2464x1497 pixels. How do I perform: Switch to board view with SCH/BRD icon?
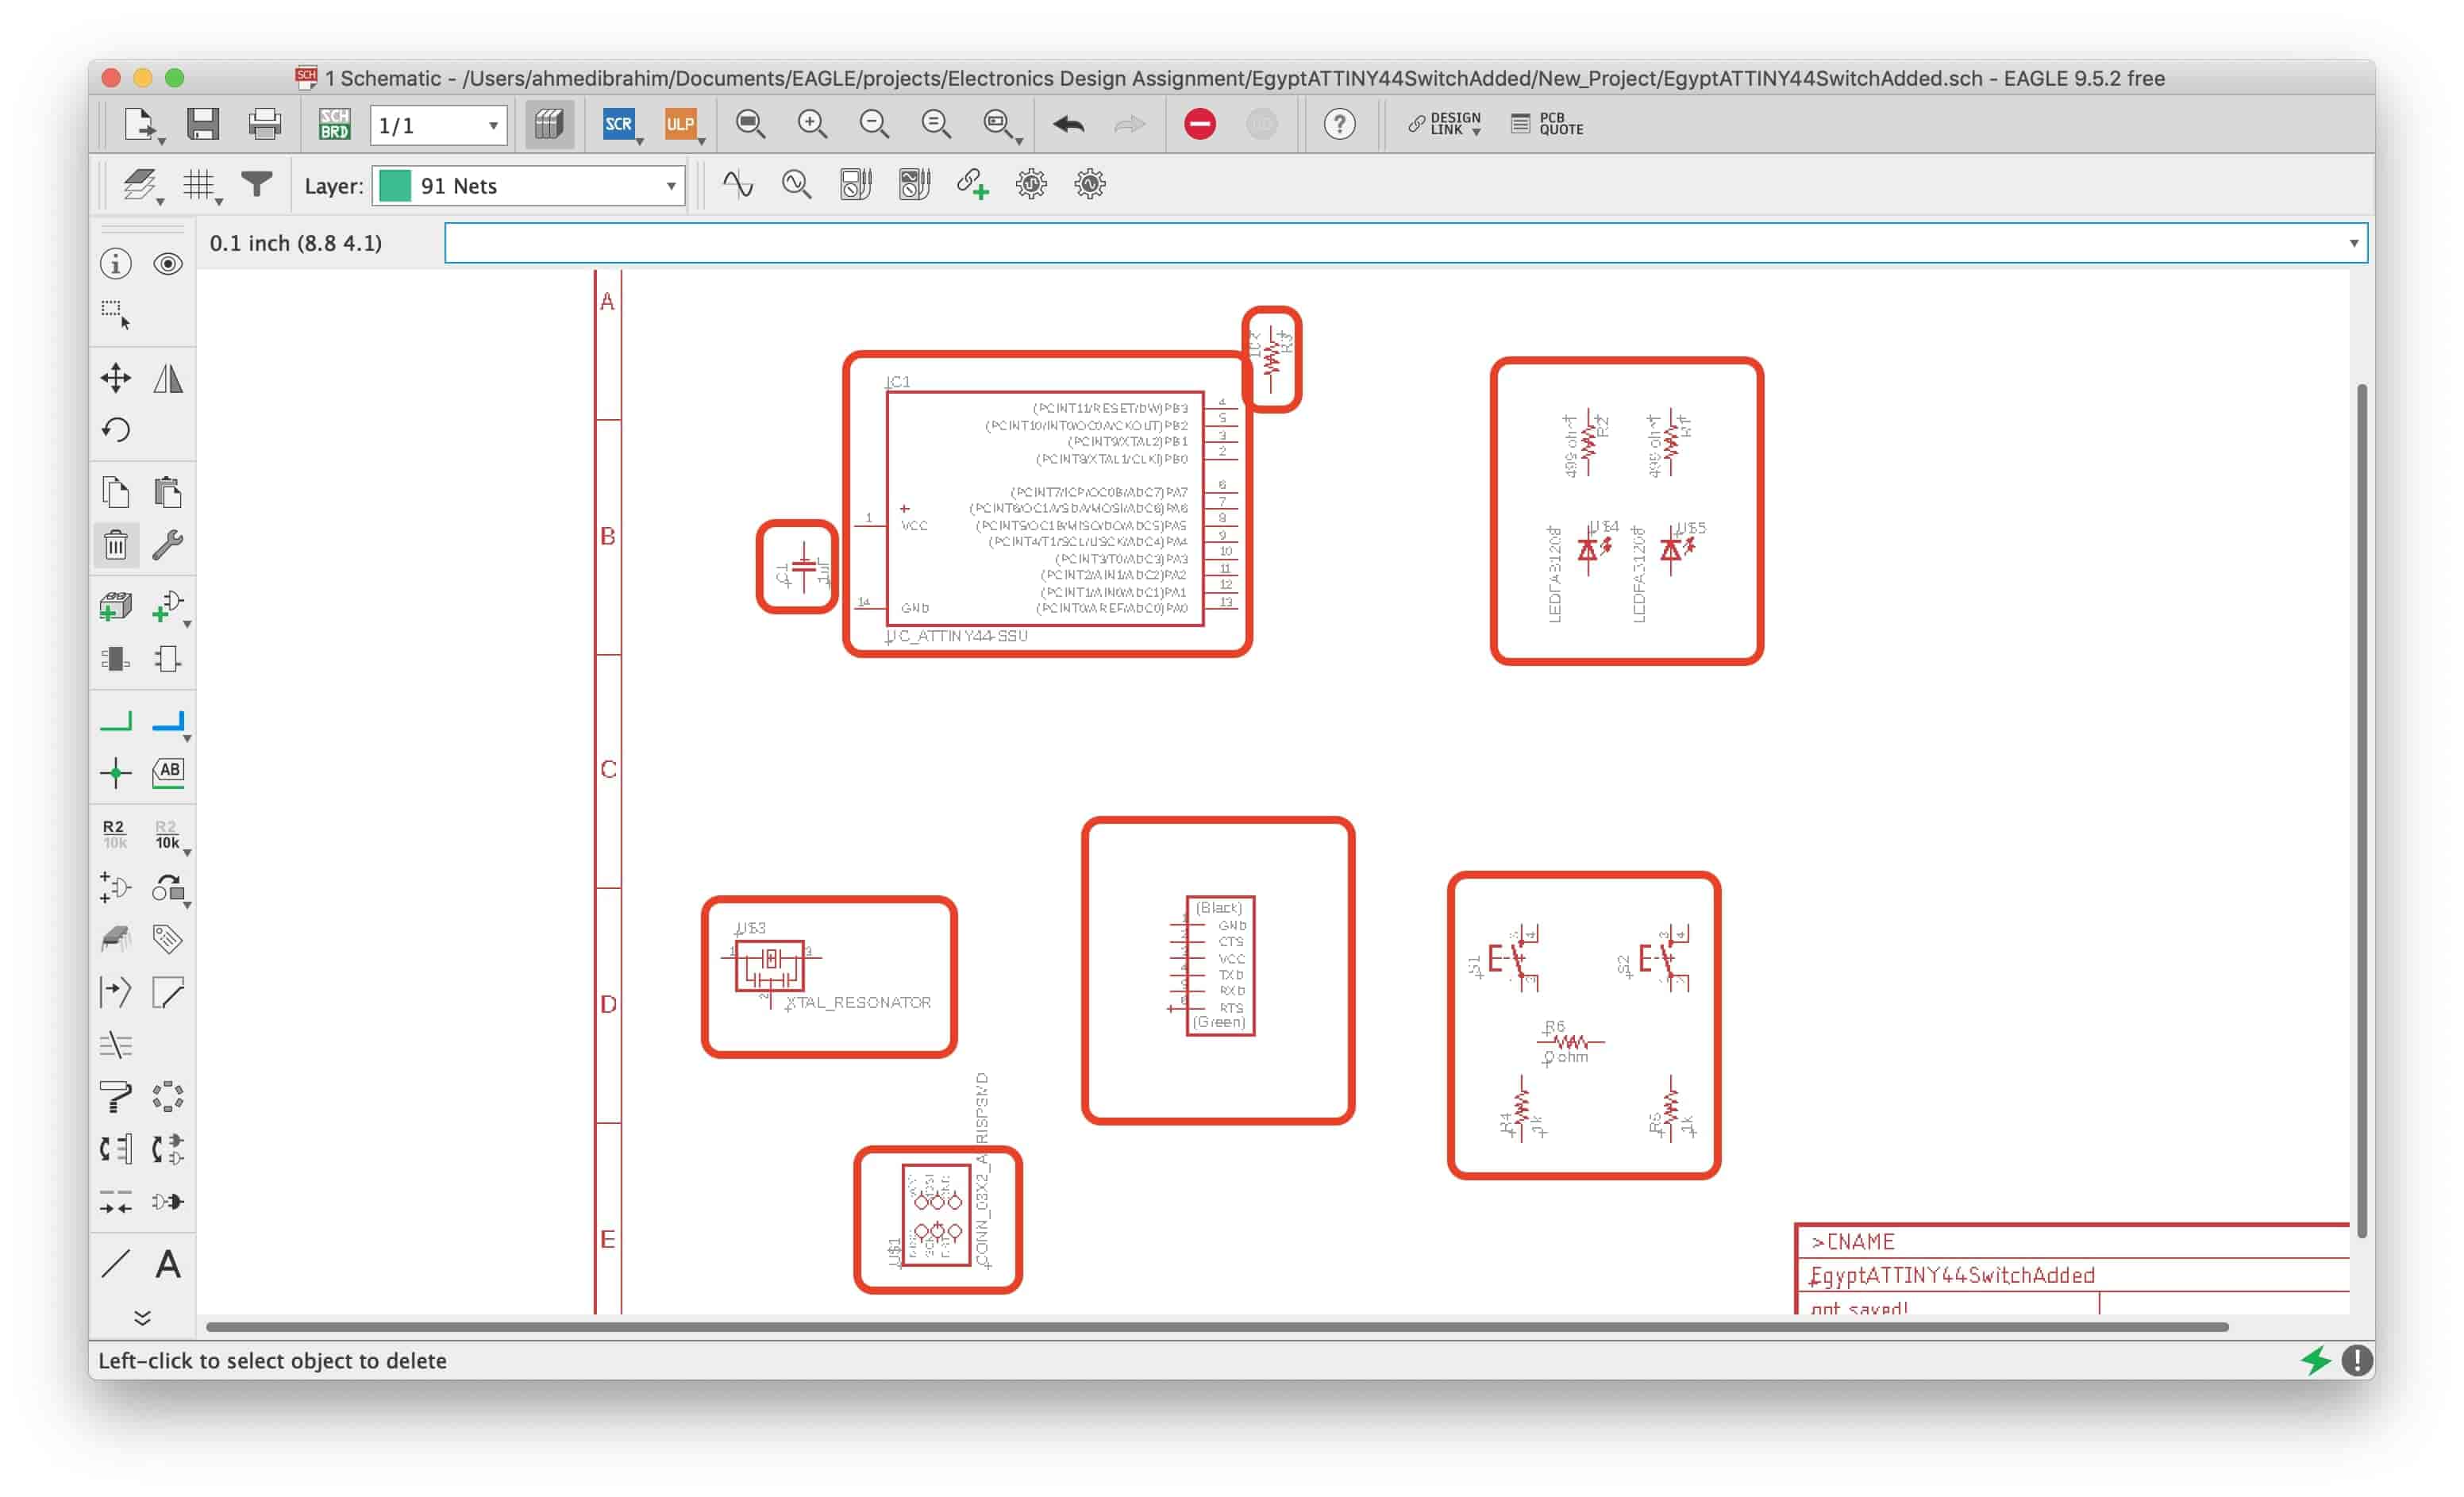[334, 124]
